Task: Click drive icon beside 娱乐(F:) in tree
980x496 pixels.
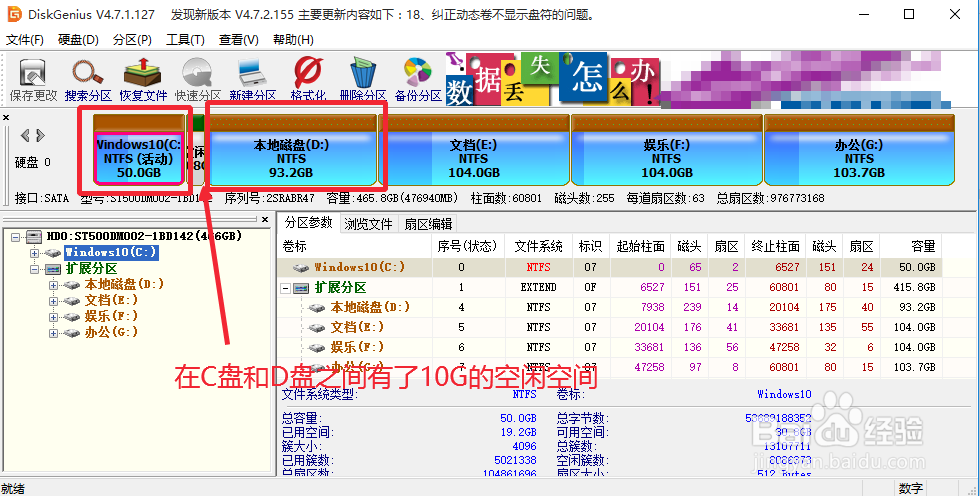Action: coord(72,317)
